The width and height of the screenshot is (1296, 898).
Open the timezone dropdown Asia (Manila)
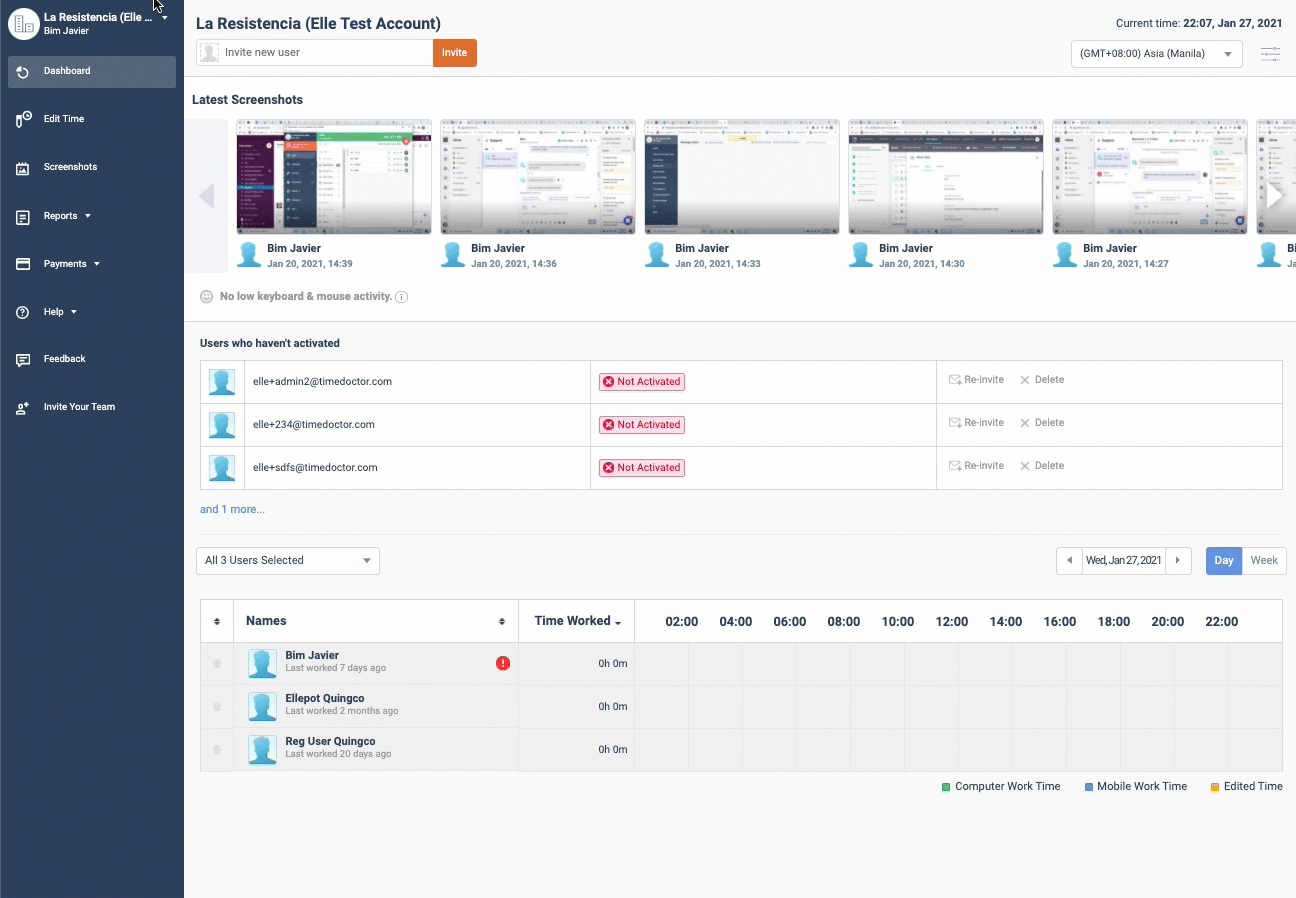pos(1156,54)
